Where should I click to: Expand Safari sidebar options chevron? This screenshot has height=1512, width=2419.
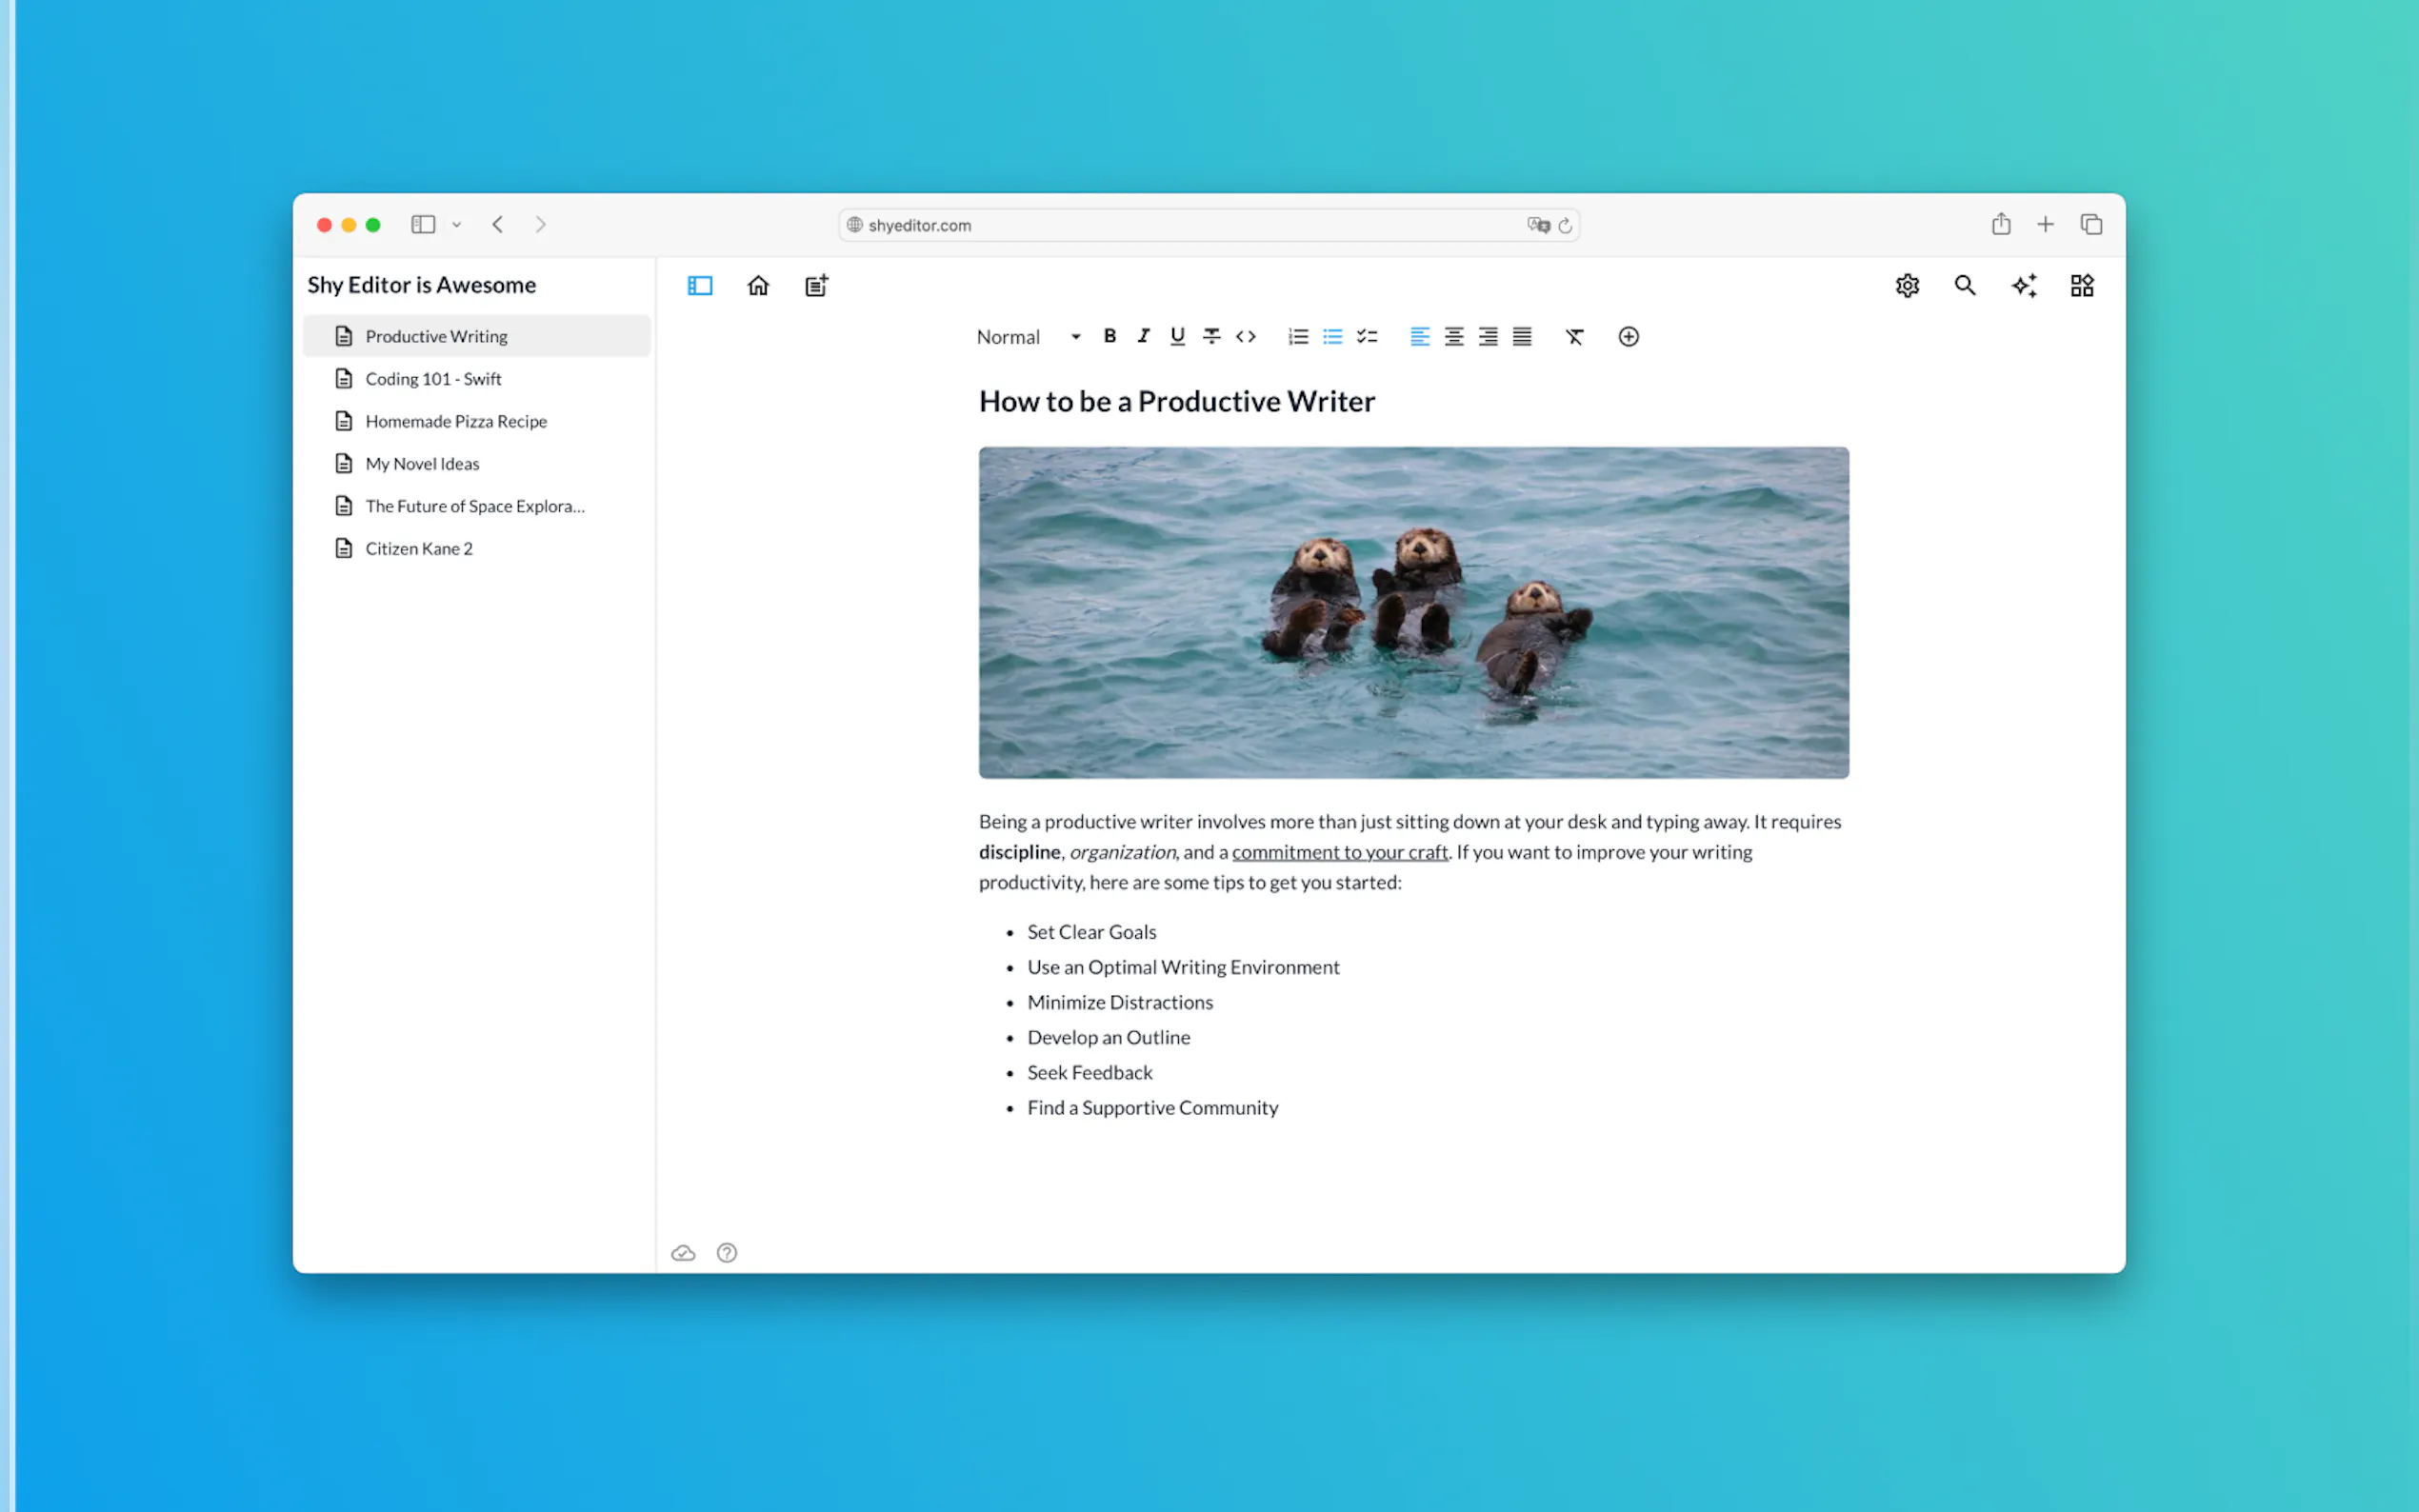pos(456,225)
